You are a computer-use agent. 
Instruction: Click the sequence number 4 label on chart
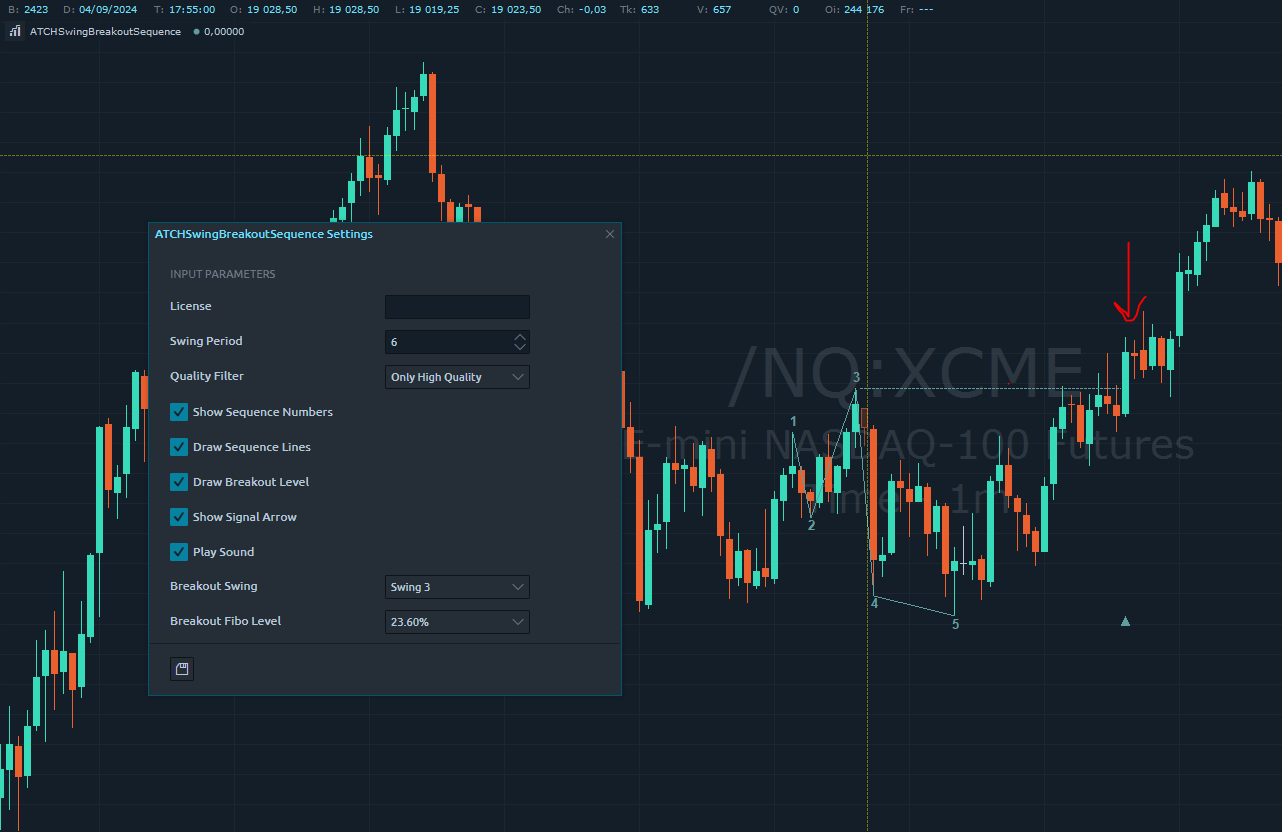874,603
